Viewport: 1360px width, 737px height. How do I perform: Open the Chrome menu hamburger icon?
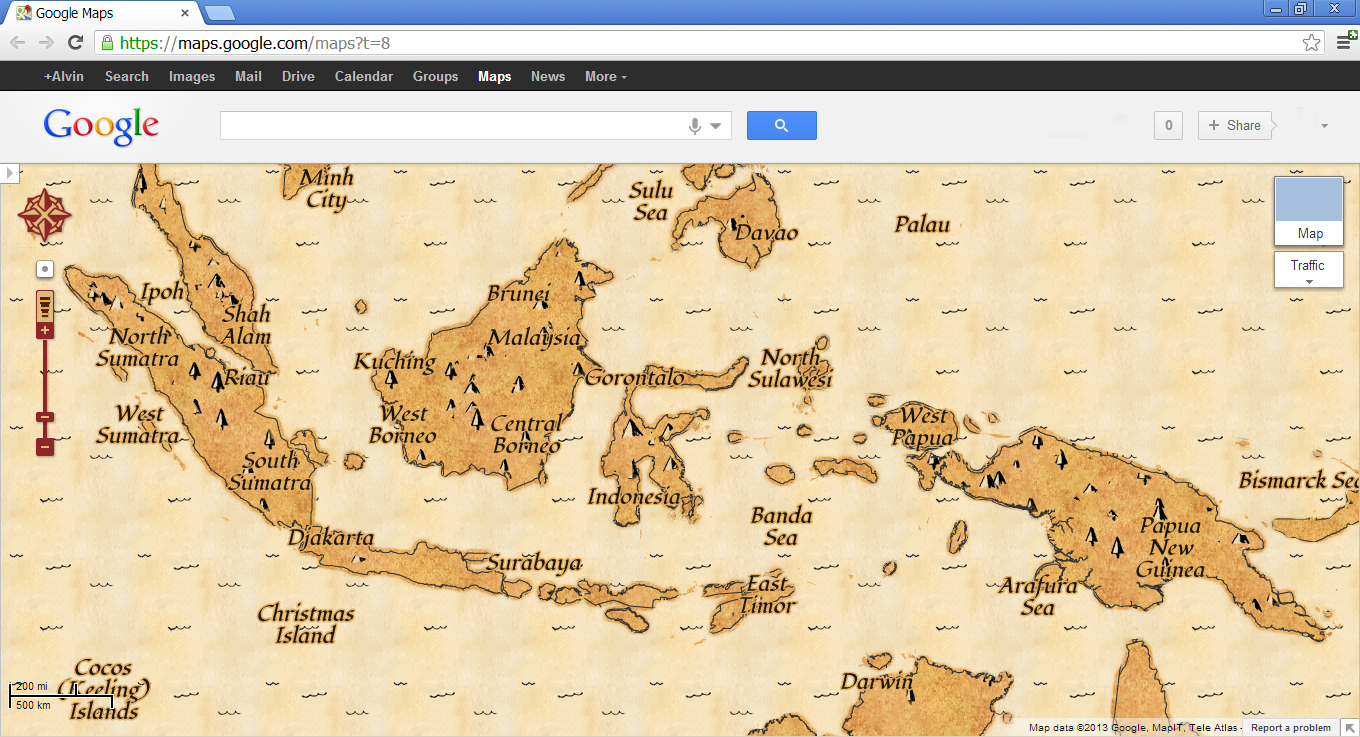[1345, 42]
